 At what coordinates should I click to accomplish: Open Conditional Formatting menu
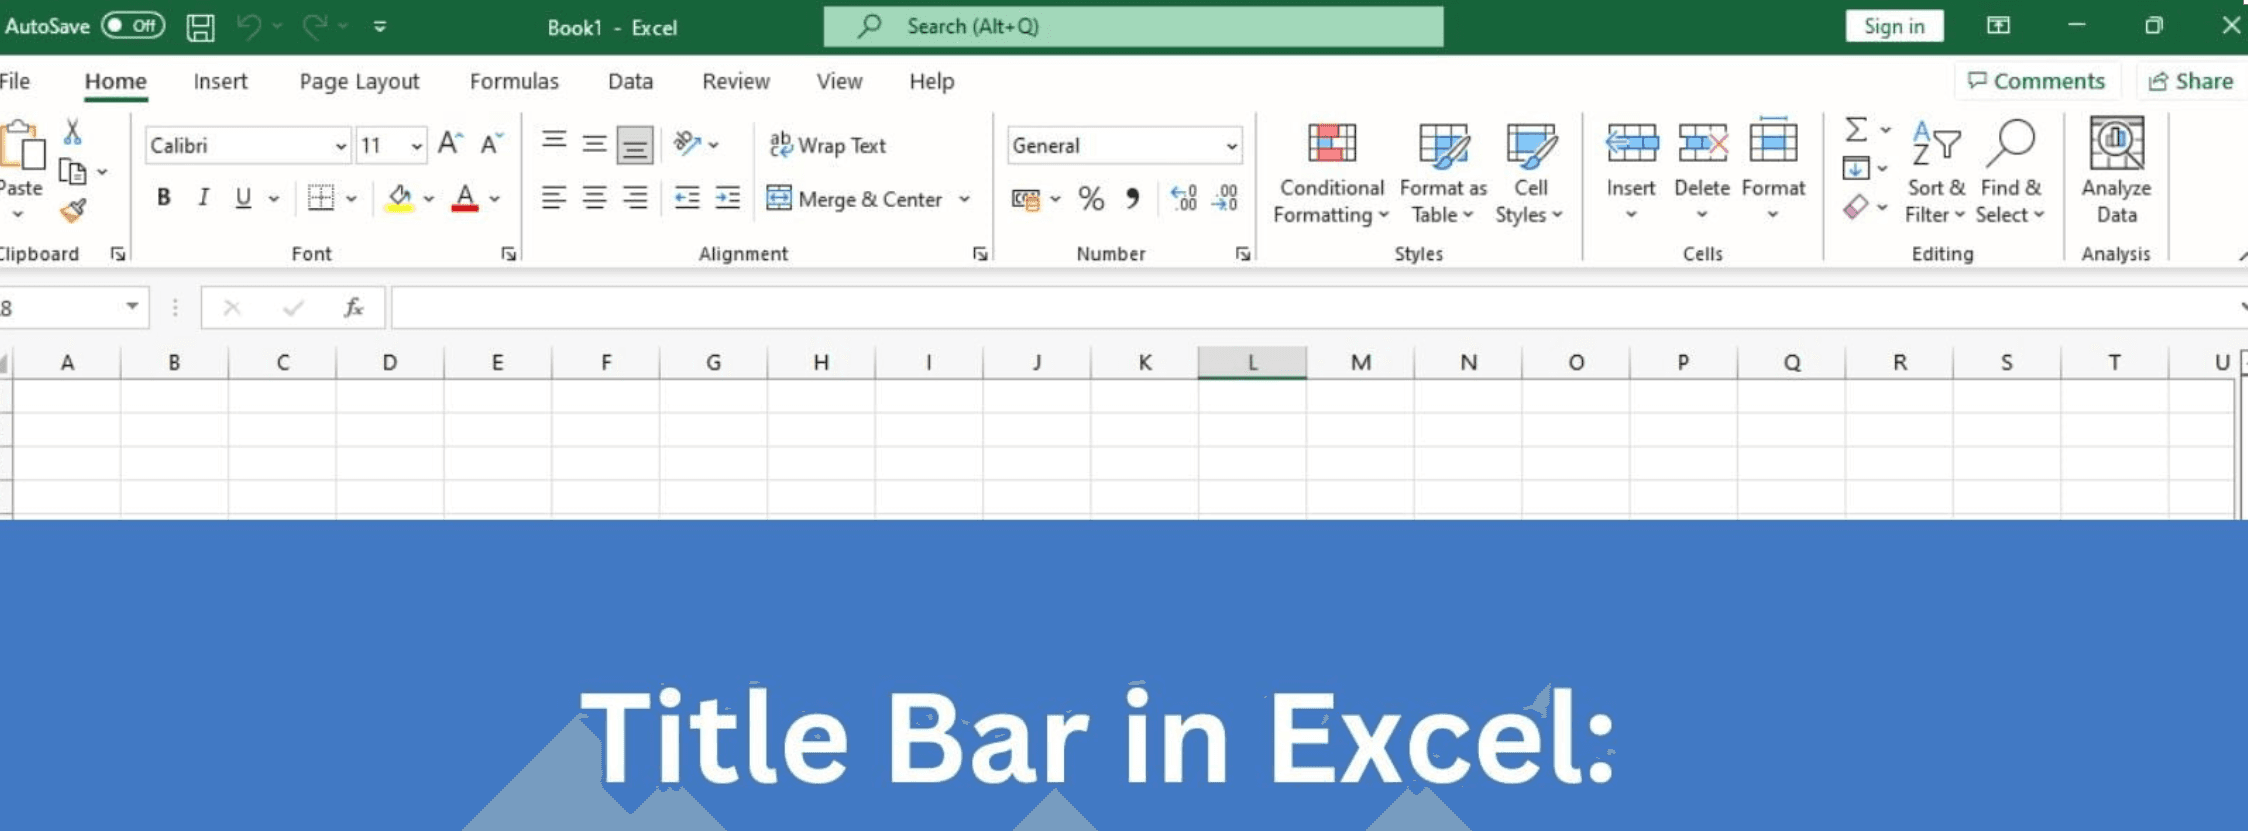1331,173
